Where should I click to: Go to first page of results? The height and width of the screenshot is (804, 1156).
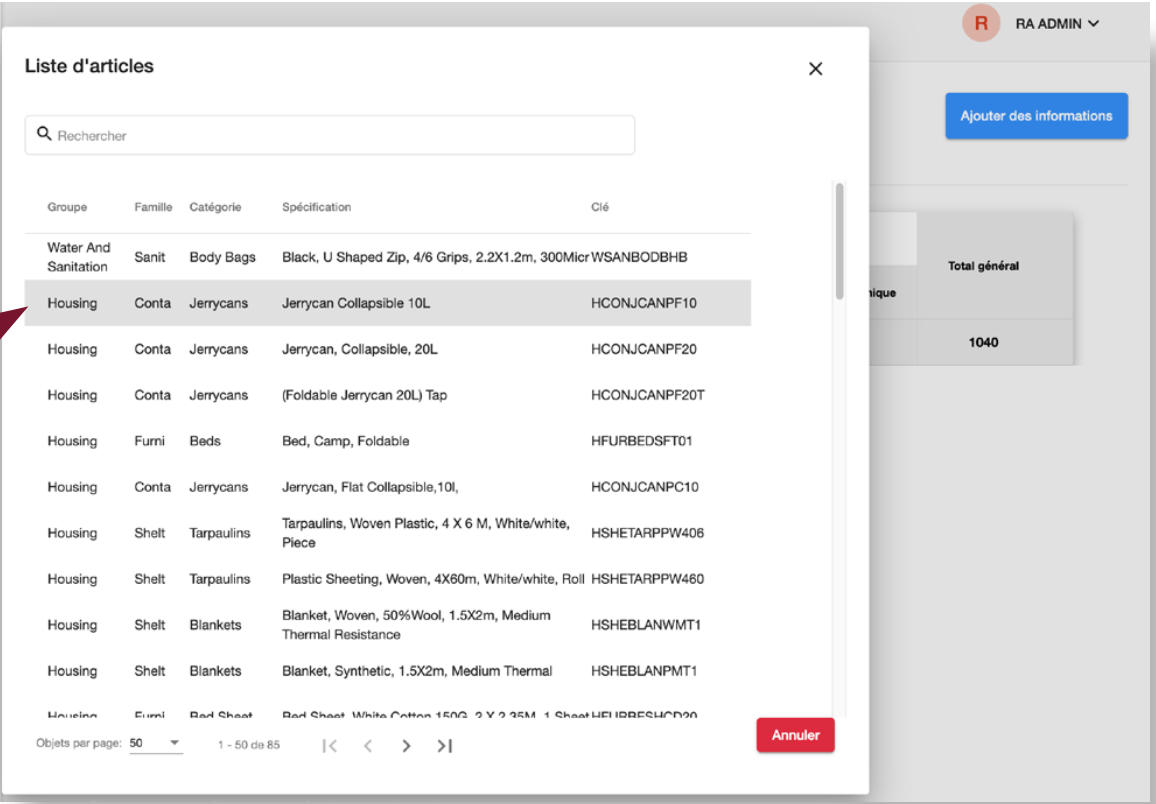(330, 746)
